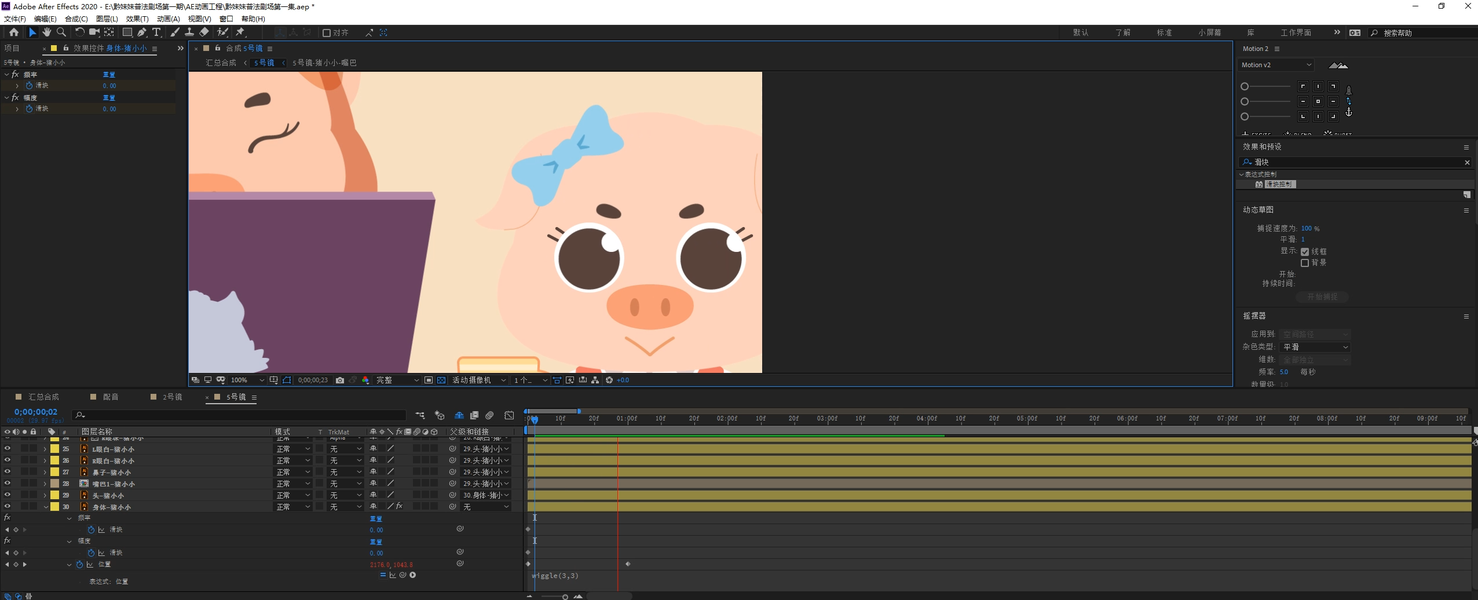Open the composition flowchart icon in the timeline

(x=420, y=415)
